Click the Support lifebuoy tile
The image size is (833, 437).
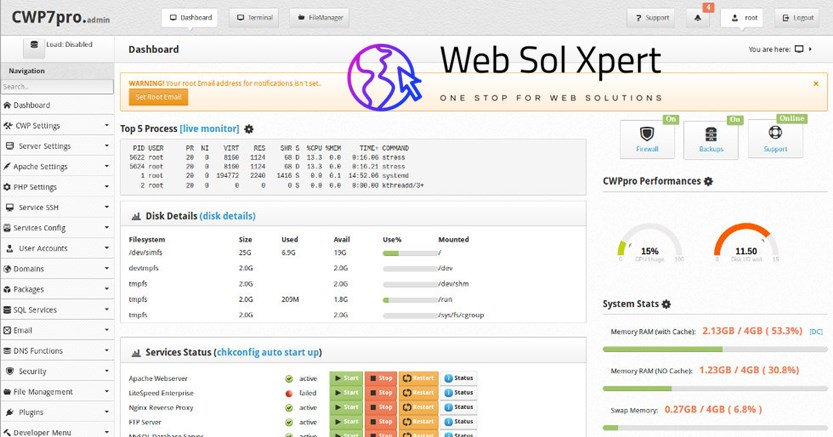click(x=775, y=140)
